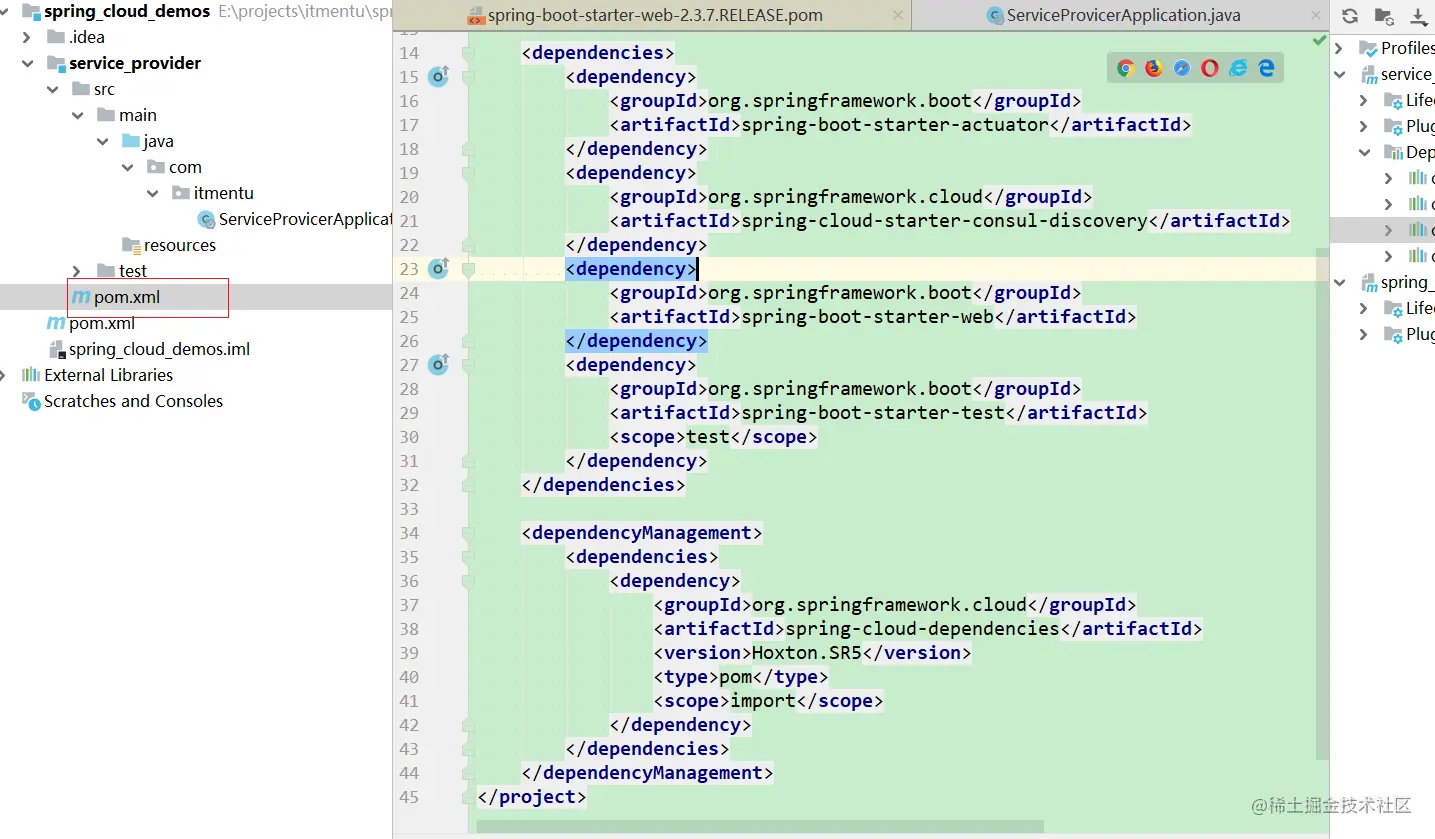This screenshot has width=1435, height=839.
Task: Click the green inspection checkmark icon
Action: (1319, 41)
